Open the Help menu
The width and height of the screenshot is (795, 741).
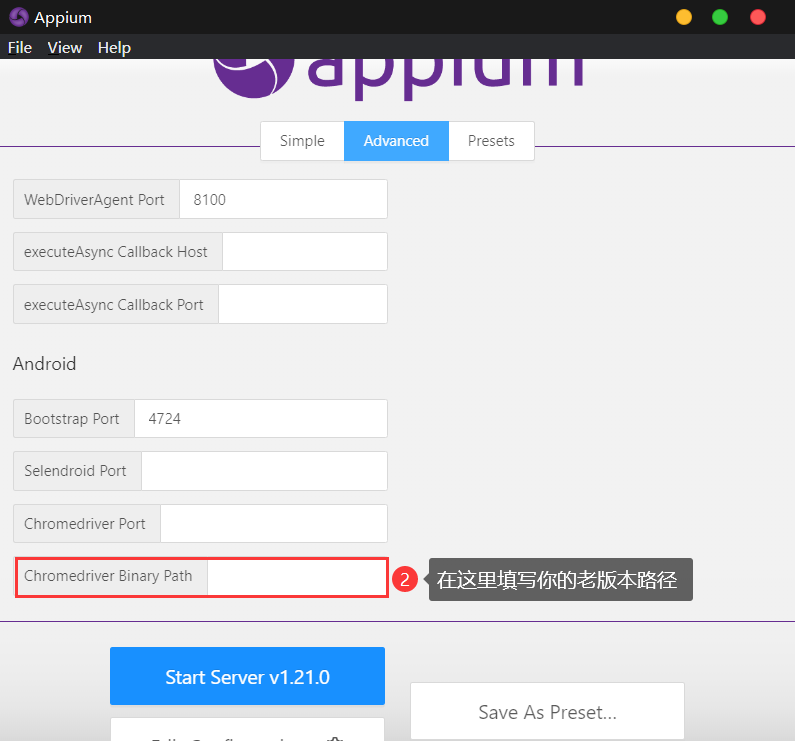coord(114,48)
